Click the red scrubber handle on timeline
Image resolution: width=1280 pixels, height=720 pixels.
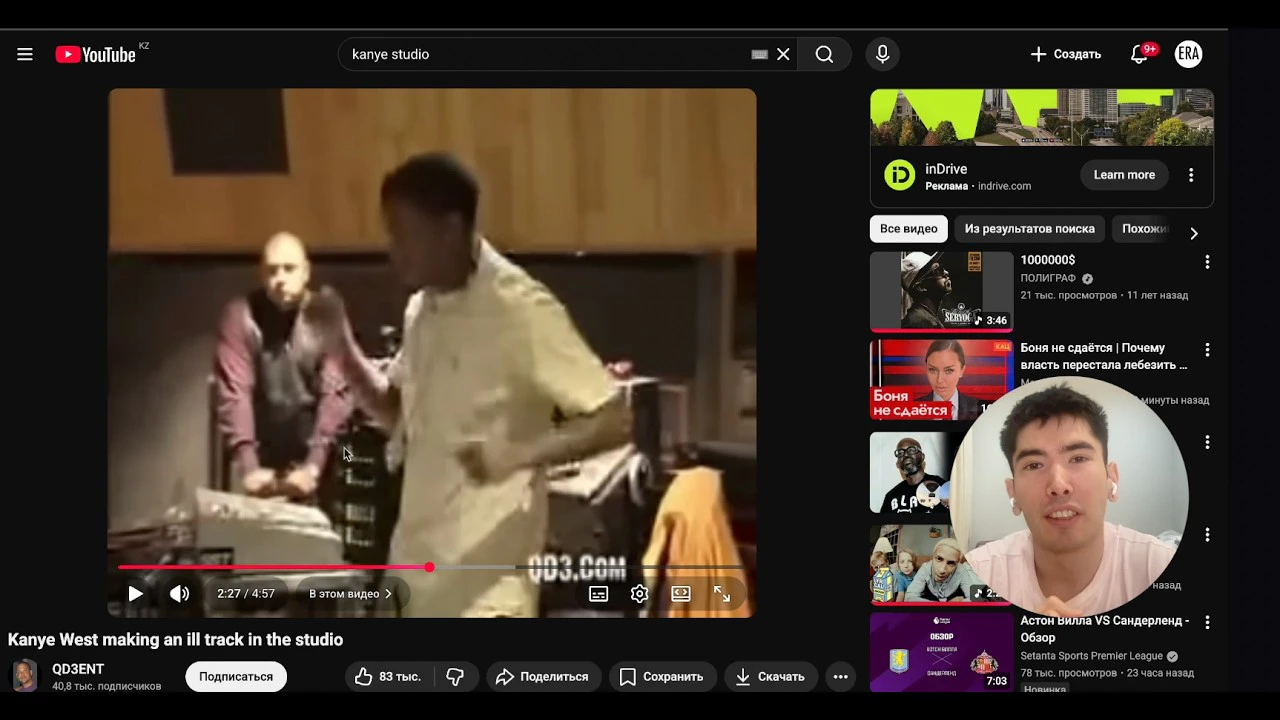[429, 567]
